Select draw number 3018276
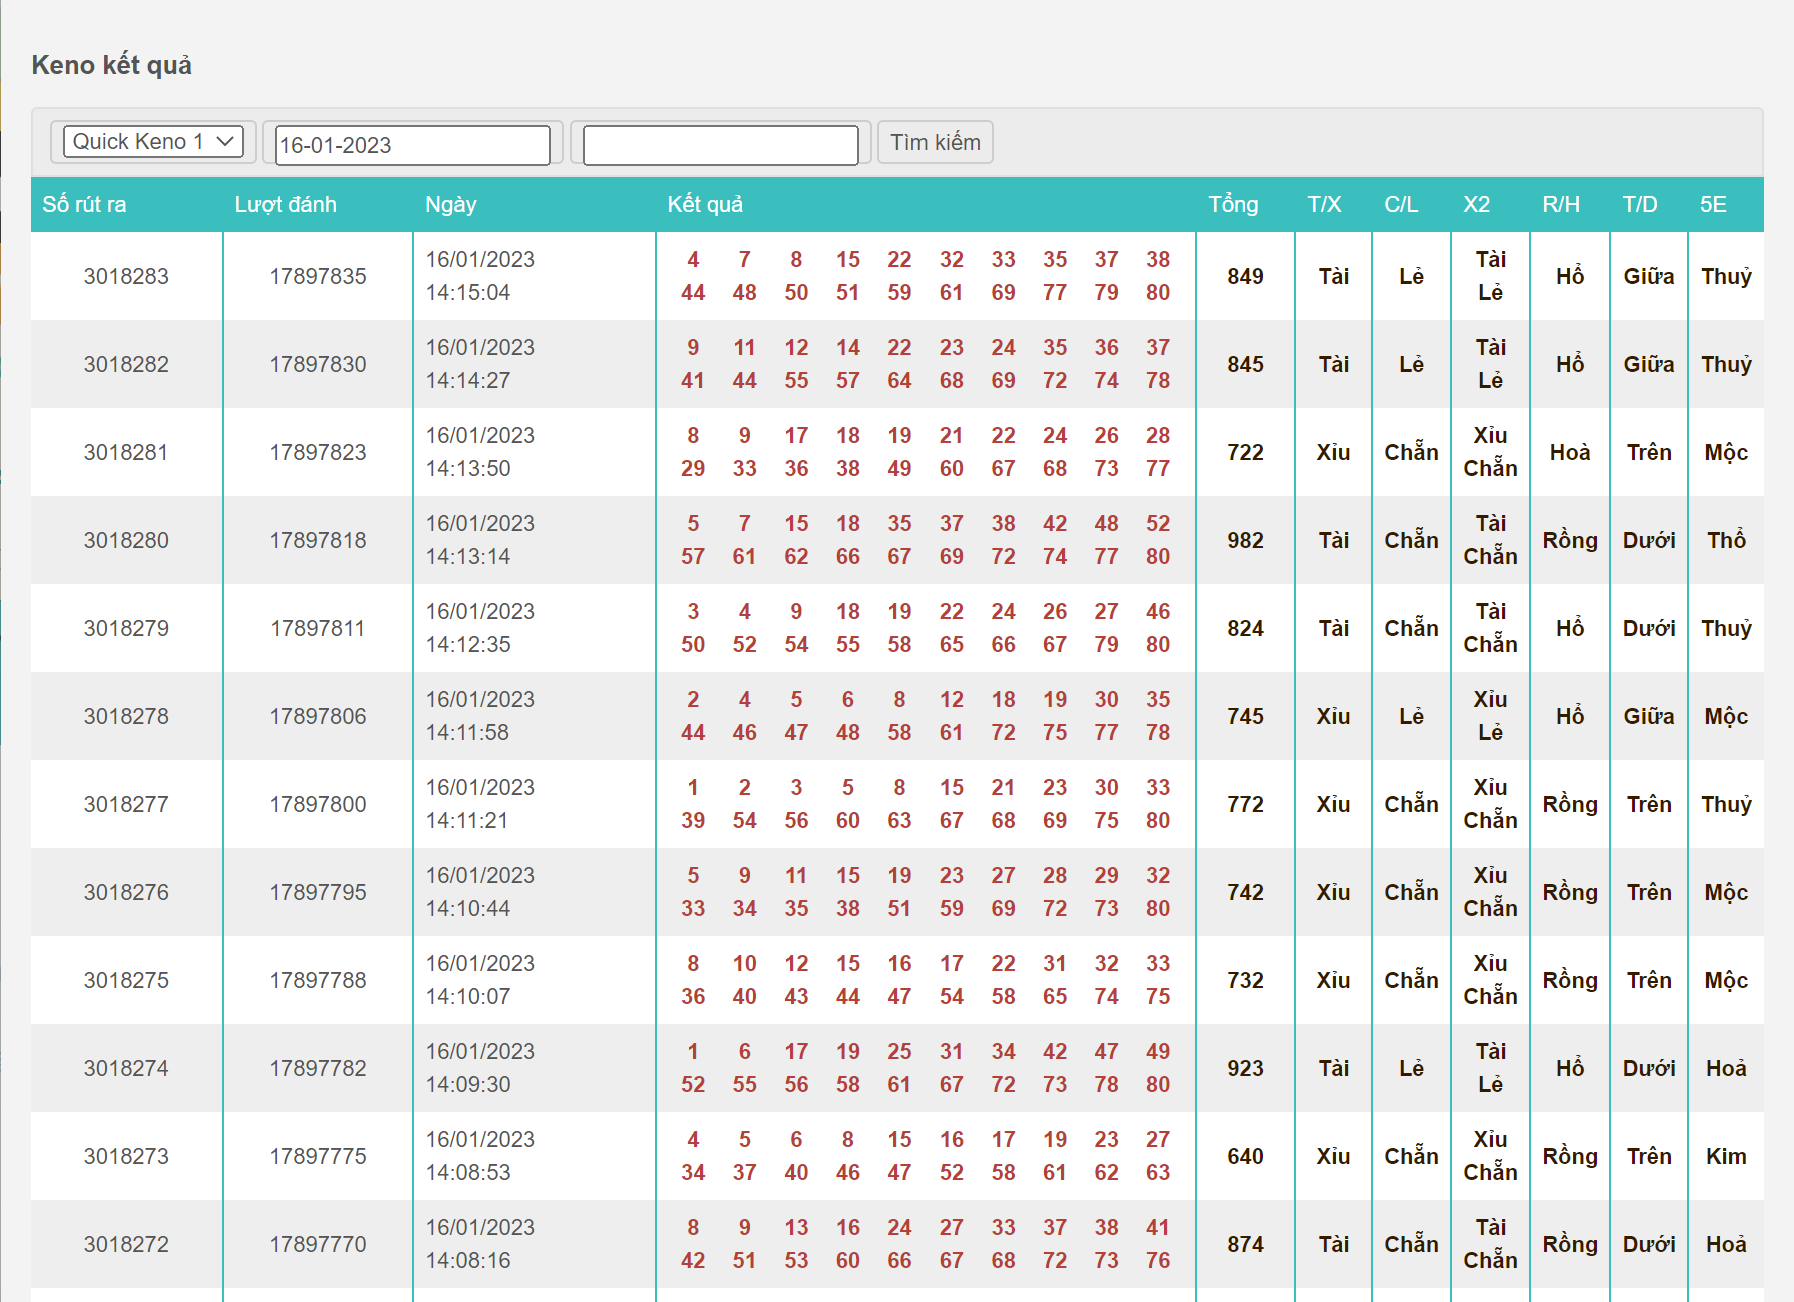 [x=126, y=892]
